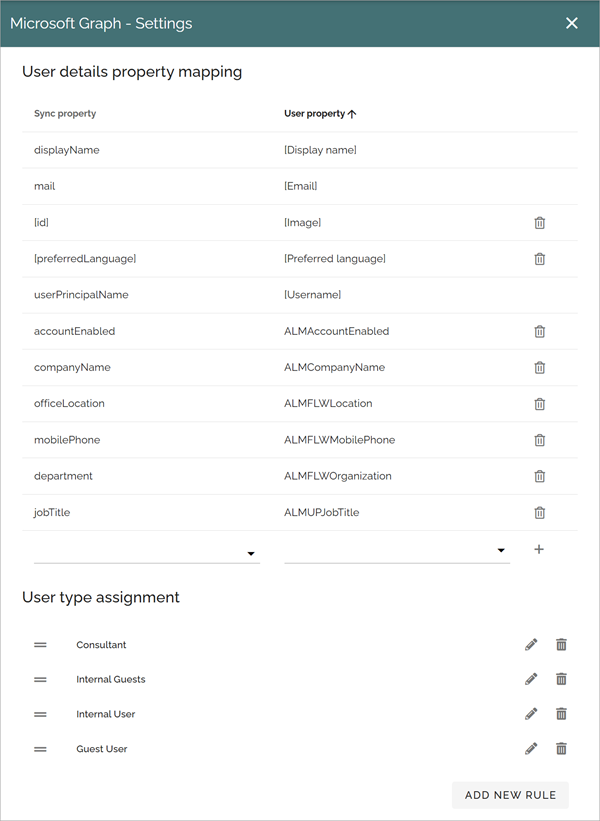Image resolution: width=600 pixels, height=821 pixels.
Task: Open the new User property dropdown
Action: [397, 552]
